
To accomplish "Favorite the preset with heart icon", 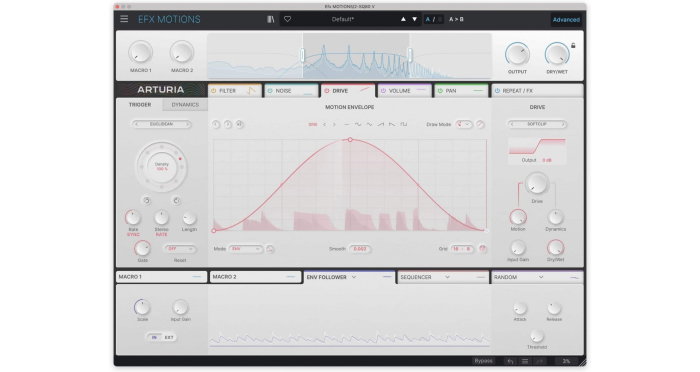I will pos(288,19).
